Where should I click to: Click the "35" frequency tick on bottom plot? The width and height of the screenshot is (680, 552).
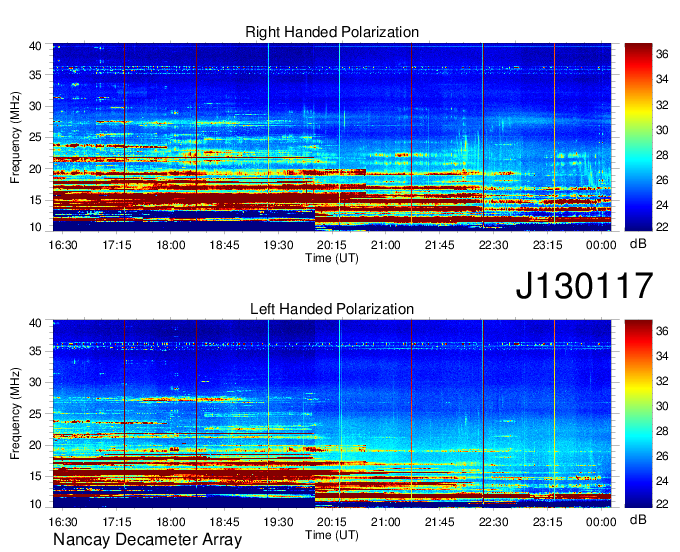point(35,351)
